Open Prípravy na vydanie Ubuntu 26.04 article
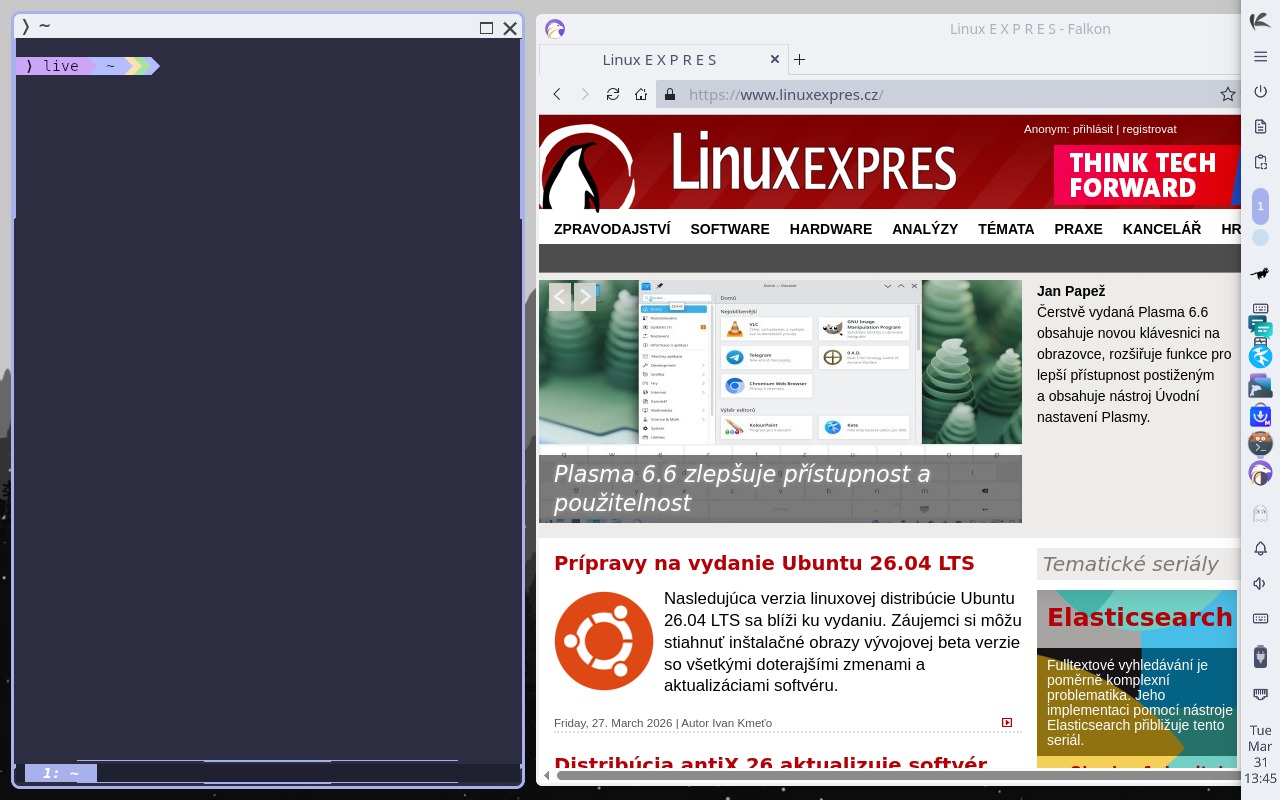The height and width of the screenshot is (800, 1280). coord(764,563)
